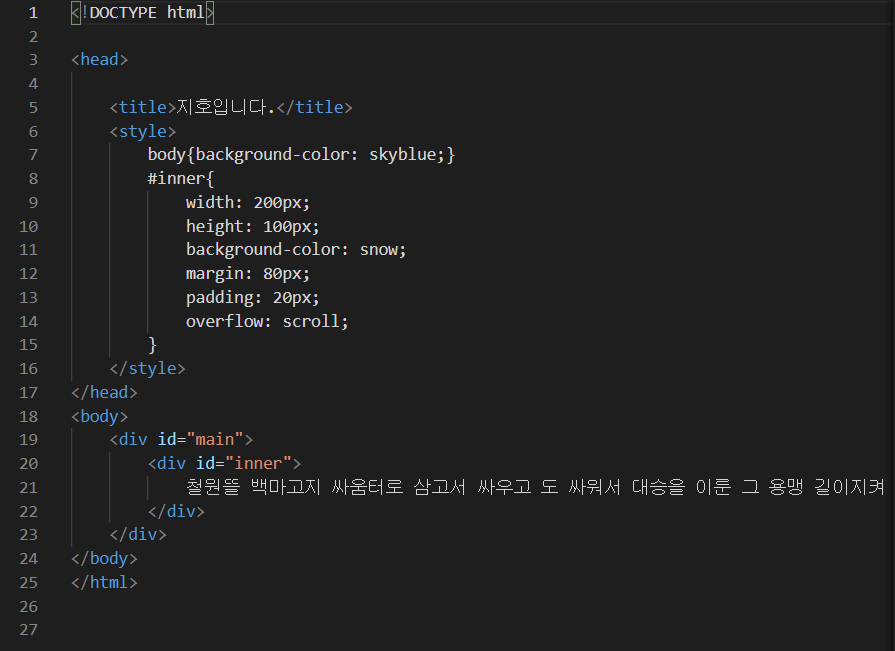The height and width of the screenshot is (651, 895).
Task: Click the closing head tag
Action: pyautogui.click(x=104, y=393)
